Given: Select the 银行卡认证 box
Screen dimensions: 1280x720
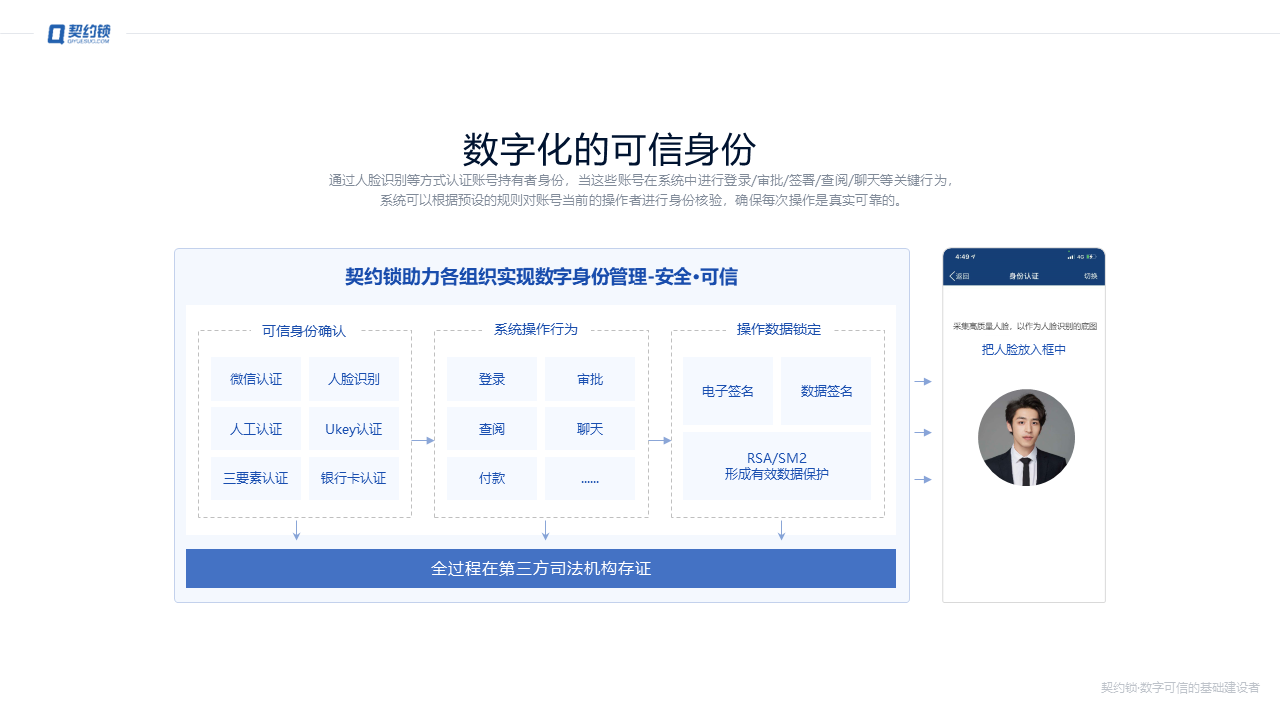Looking at the screenshot, I should click(354, 478).
